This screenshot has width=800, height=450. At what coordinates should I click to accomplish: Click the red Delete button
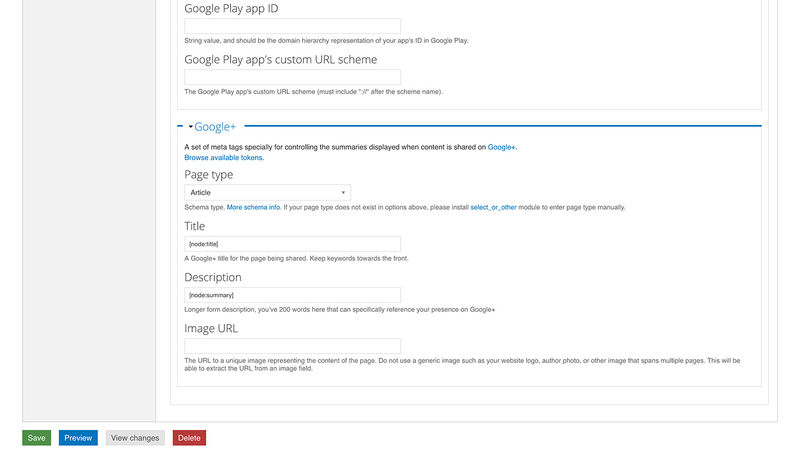189,438
